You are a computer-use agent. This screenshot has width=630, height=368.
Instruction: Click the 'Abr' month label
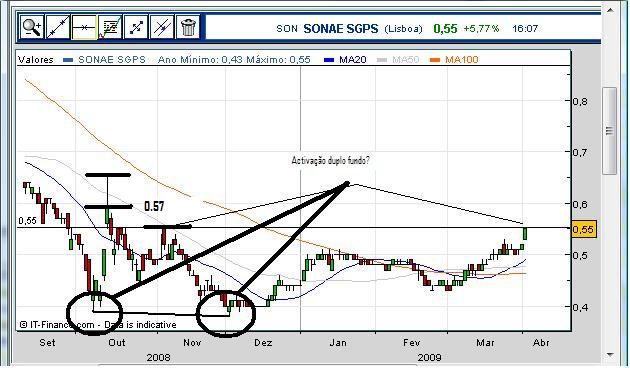[x=541, y=343]
